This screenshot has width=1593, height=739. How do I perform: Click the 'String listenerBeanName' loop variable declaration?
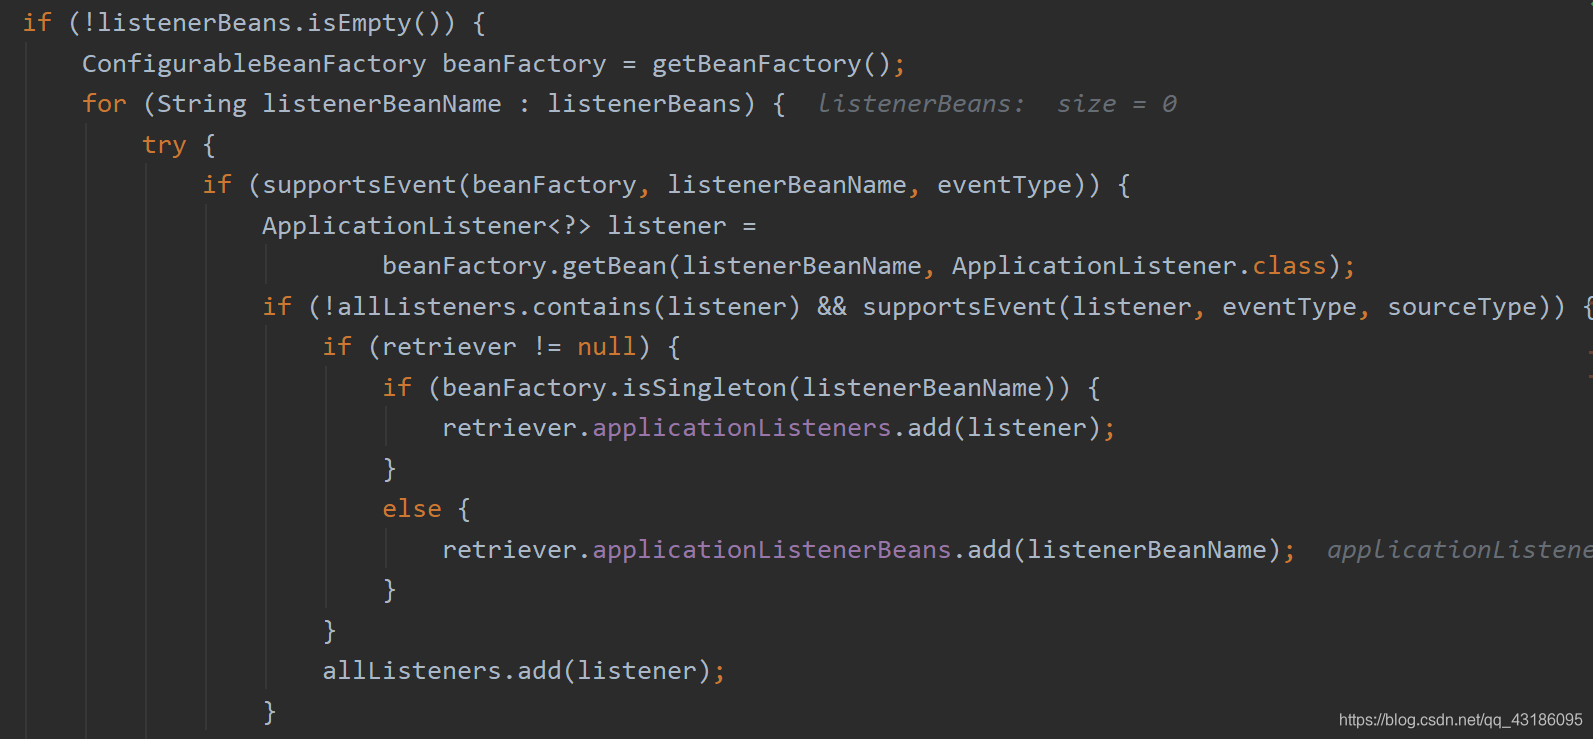pos(329,104)
